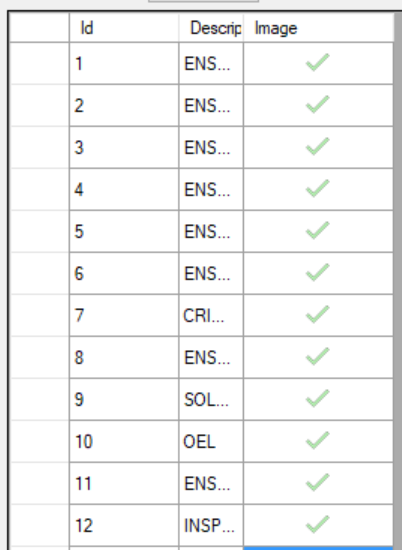Viewport: 402px width, 550px height.
Task: Select the Id cell with value 6
Action: [x=124, y=273]
